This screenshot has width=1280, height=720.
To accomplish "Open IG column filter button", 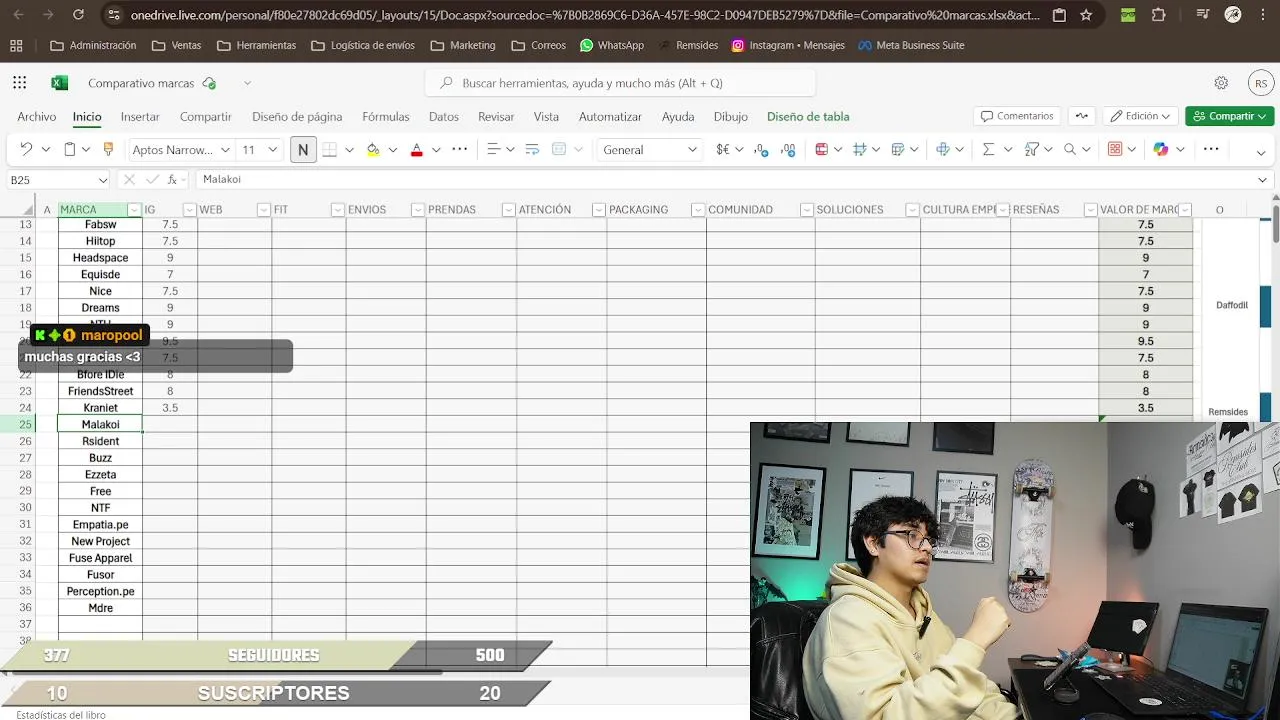I will [189, 210].
